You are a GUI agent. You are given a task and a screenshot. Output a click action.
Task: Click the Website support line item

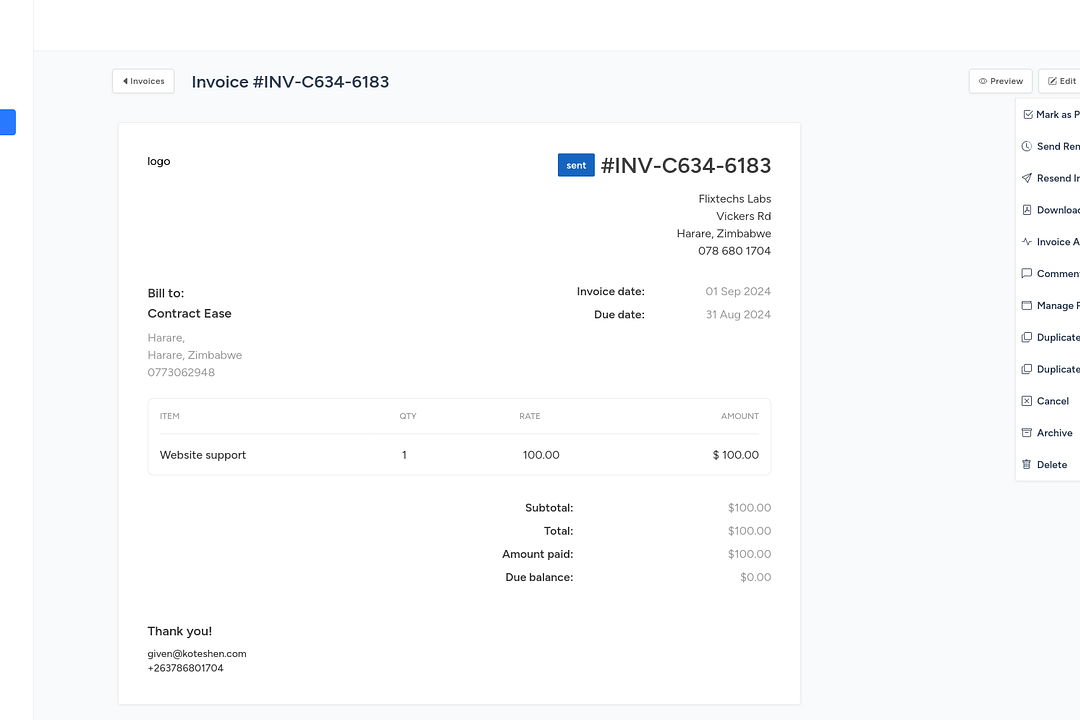pyautogui.click(x=203, y=455)
